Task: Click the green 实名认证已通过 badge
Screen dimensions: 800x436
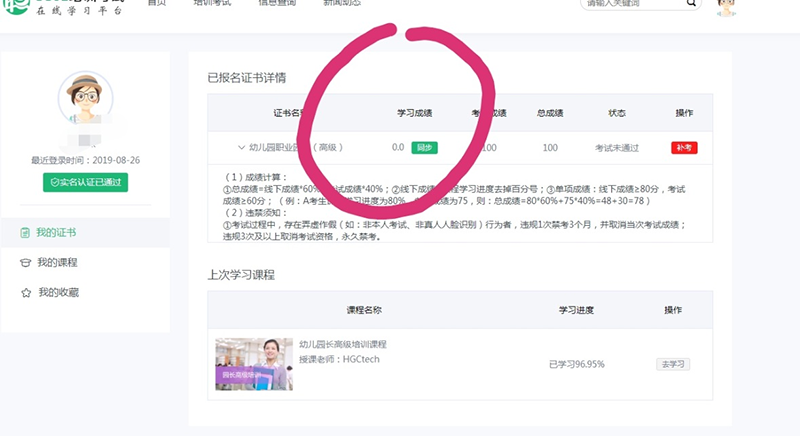Action: click(85, 182)
